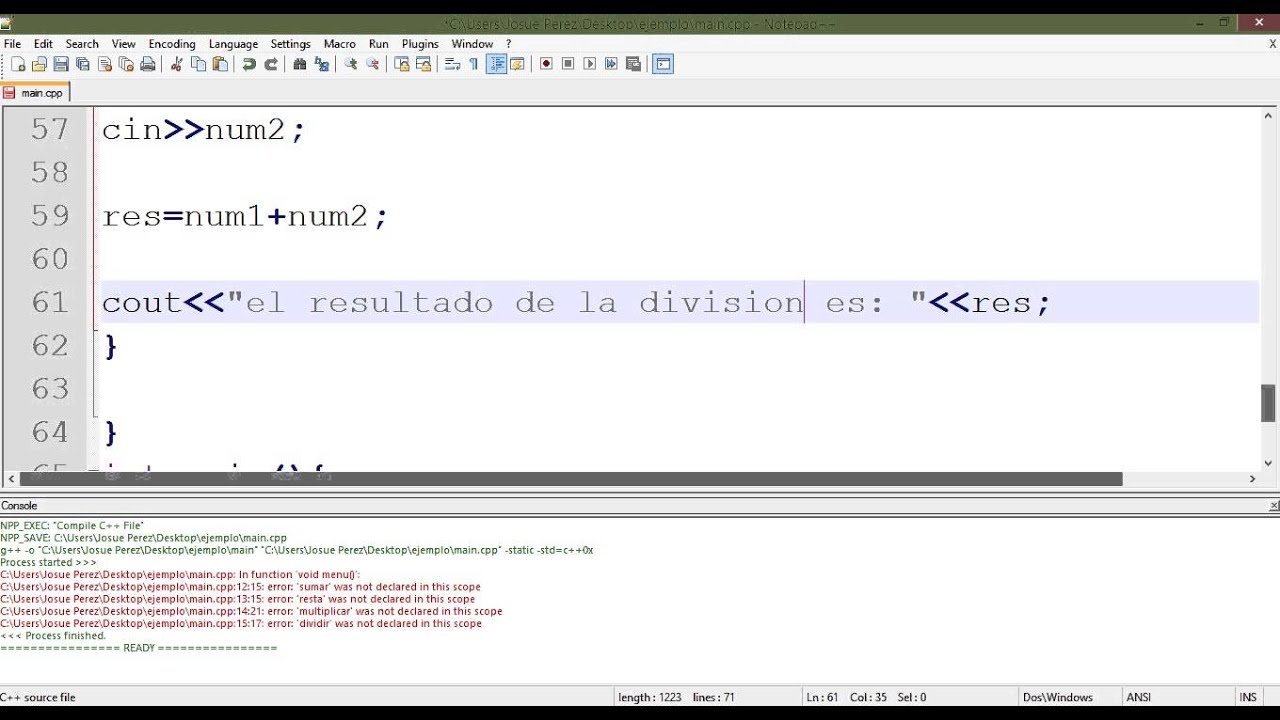This screenshot has width=1280, height=720.
Task: Click the Redo arrow icon
Action: pos(271,64)
